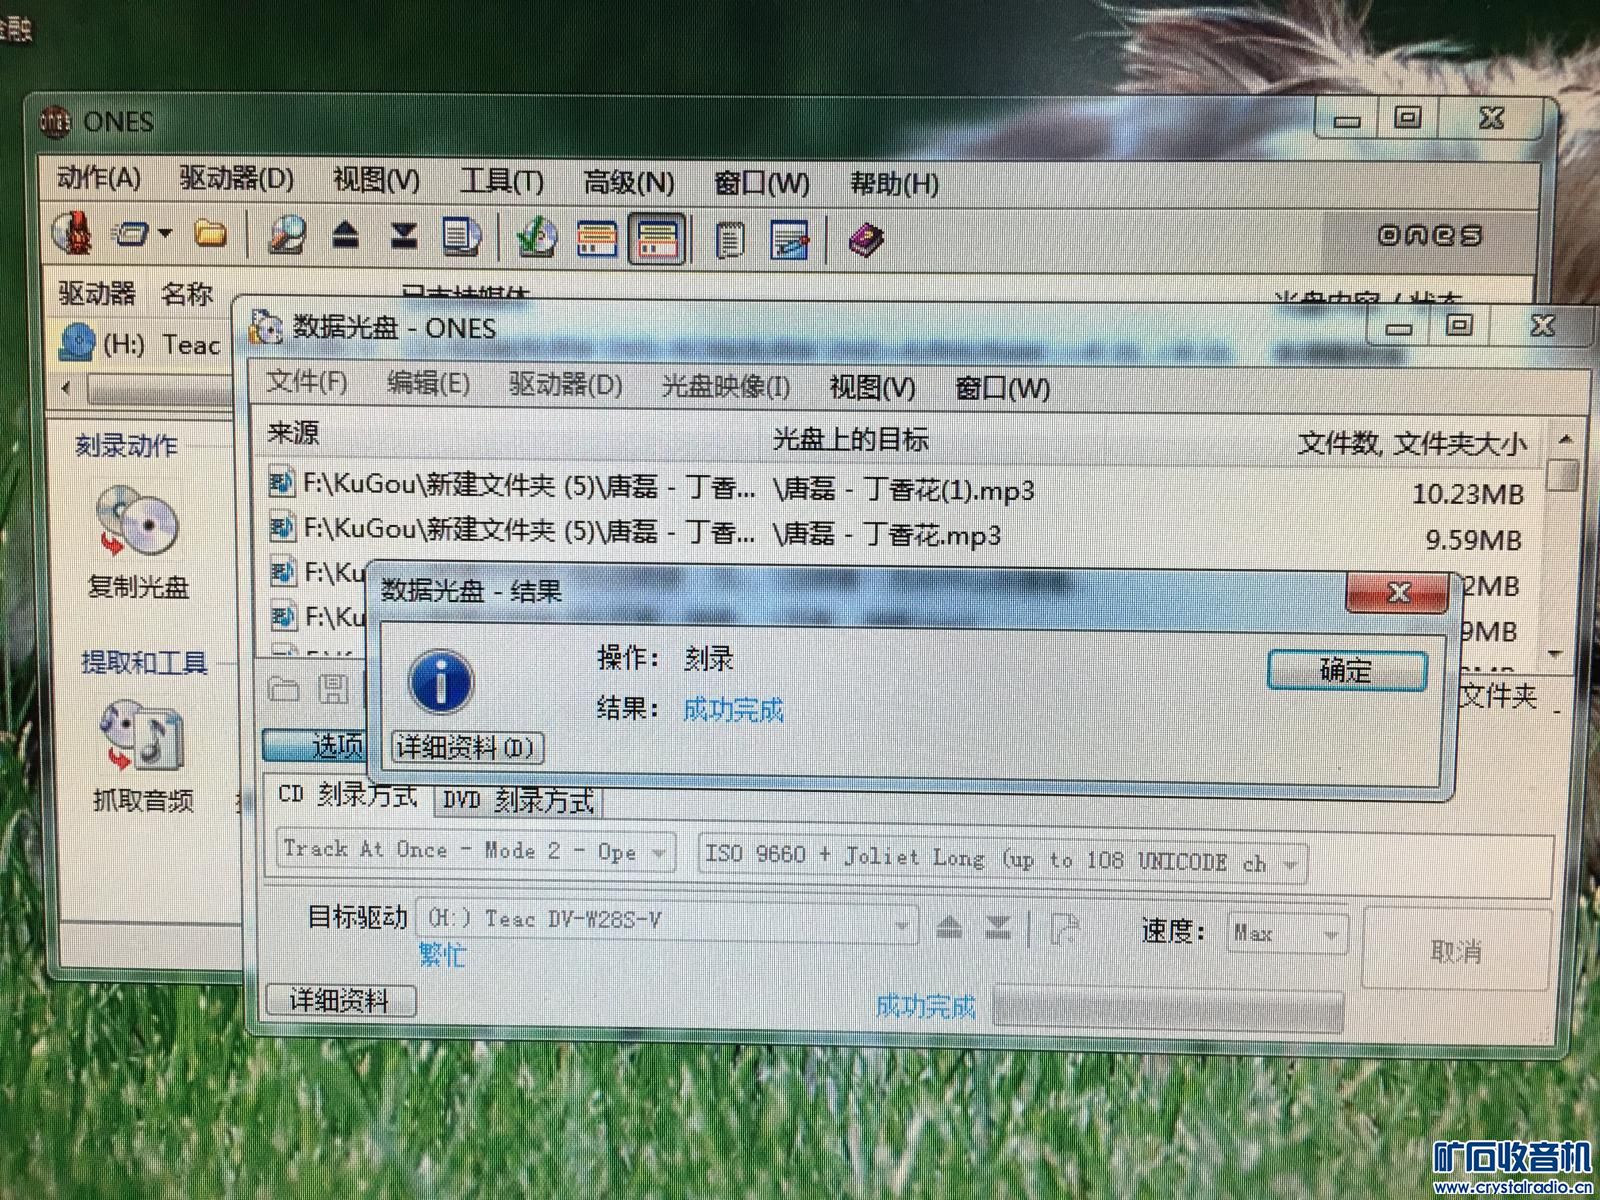Toggle the pressed window layout icon
Image resolution: width=1600 pixels, height=1200 pixels.
click(657, 239)
